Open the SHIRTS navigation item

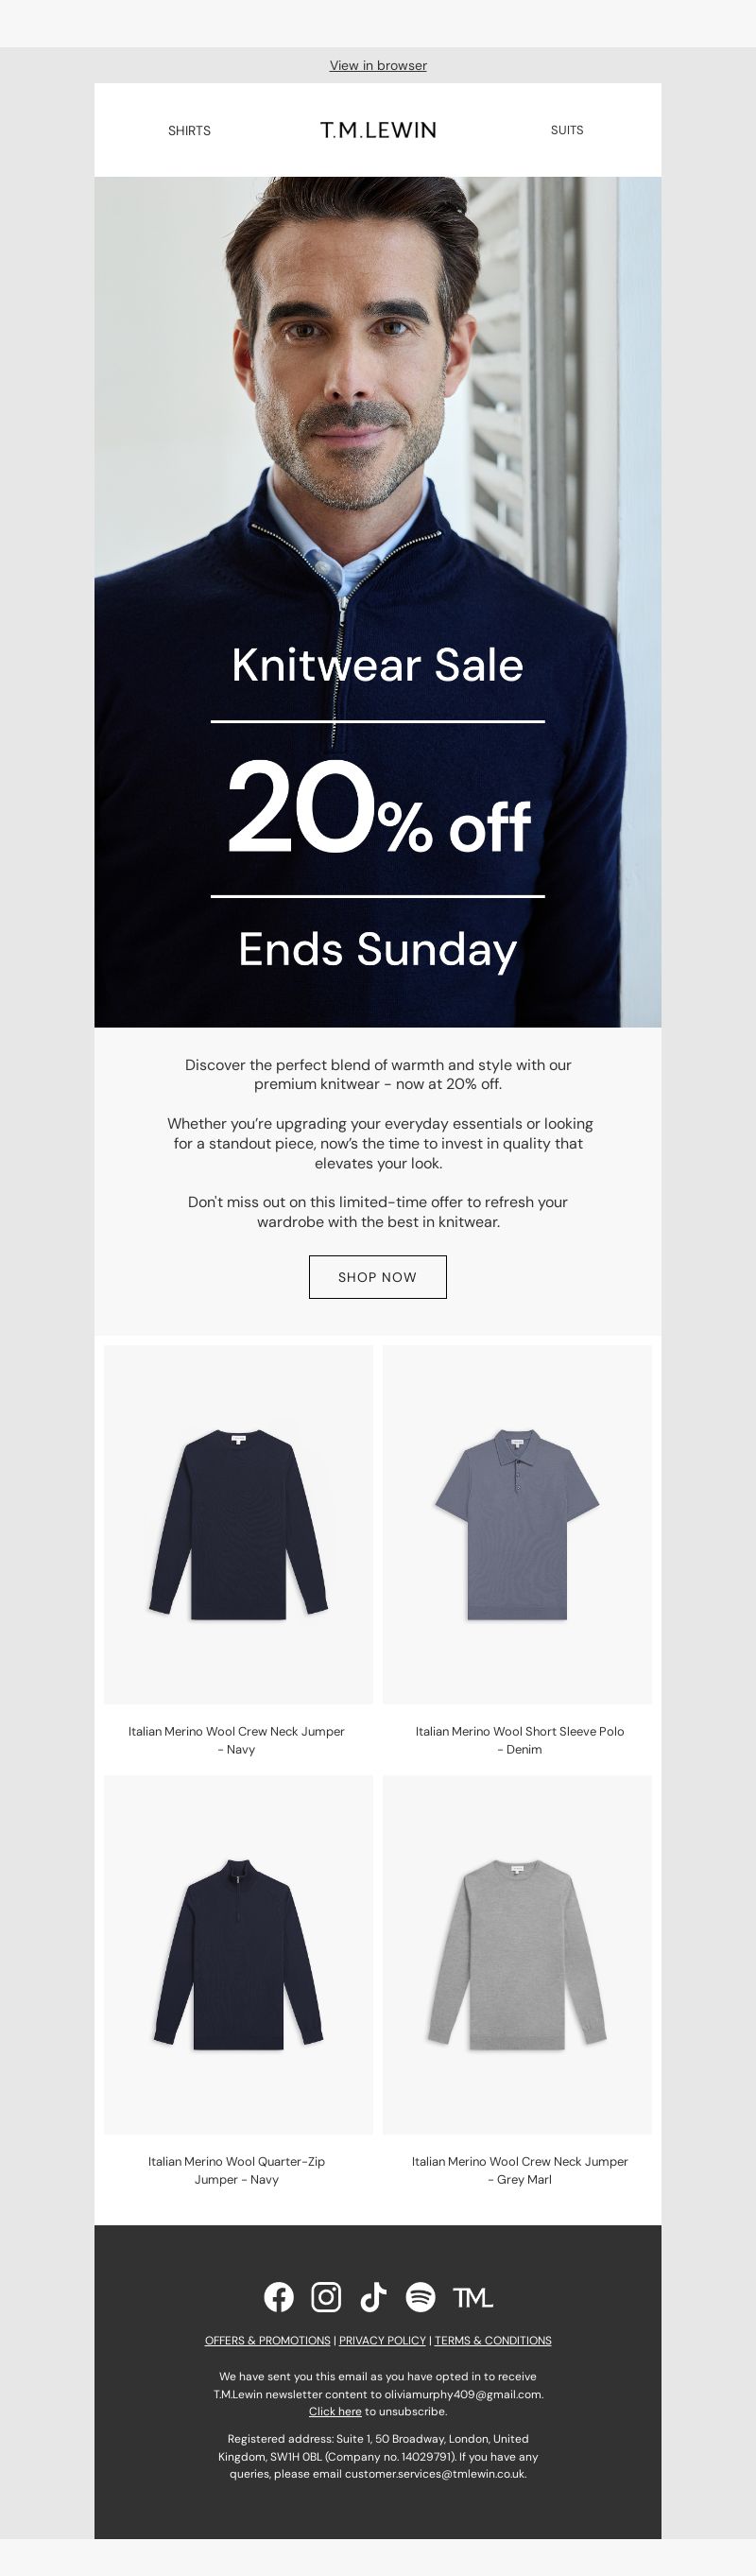point(189,131)
